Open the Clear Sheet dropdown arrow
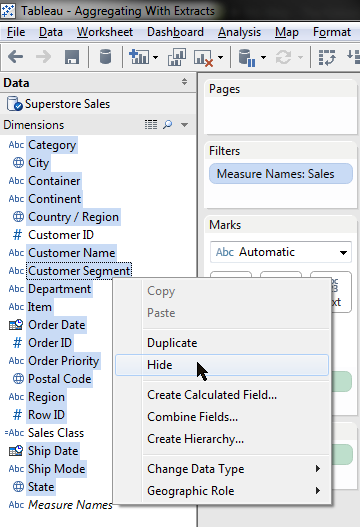The width and height of the screenshot is (360, 527). pos(220,57)
